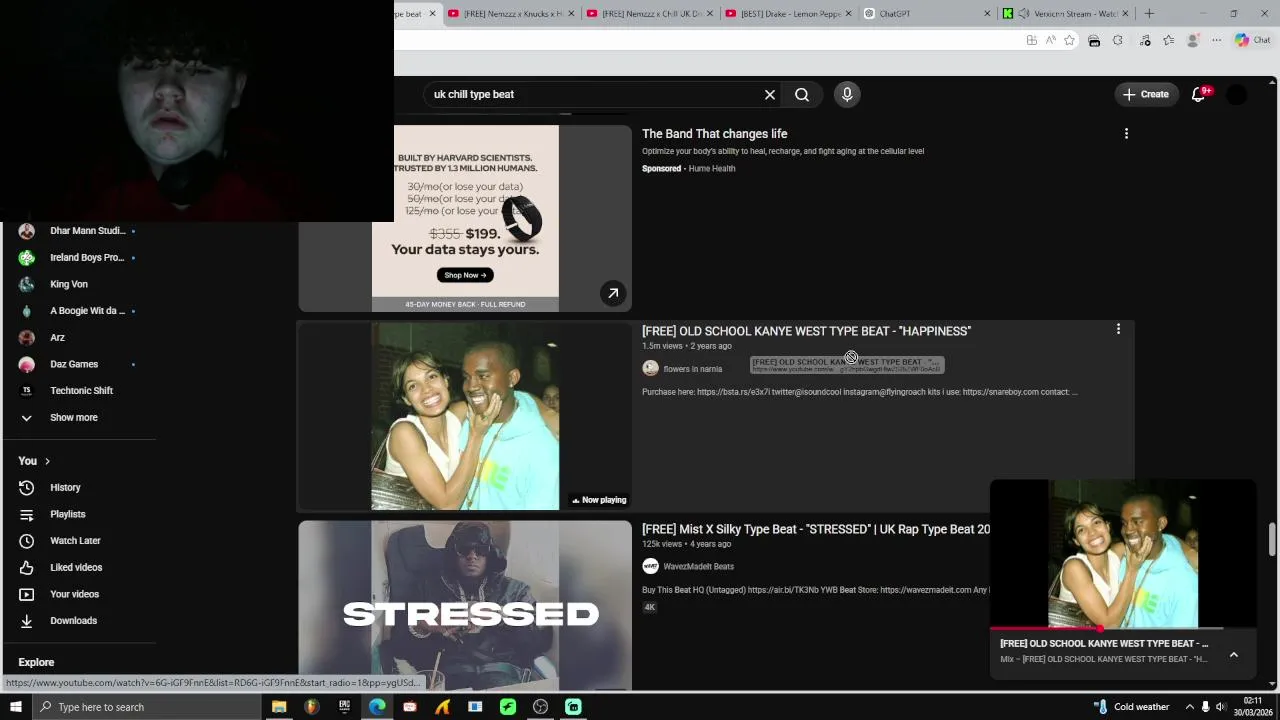Viewport: 1280px width, 720px height.
Task: Click the Shop Now button in the ad
Action: coord(465,275)
